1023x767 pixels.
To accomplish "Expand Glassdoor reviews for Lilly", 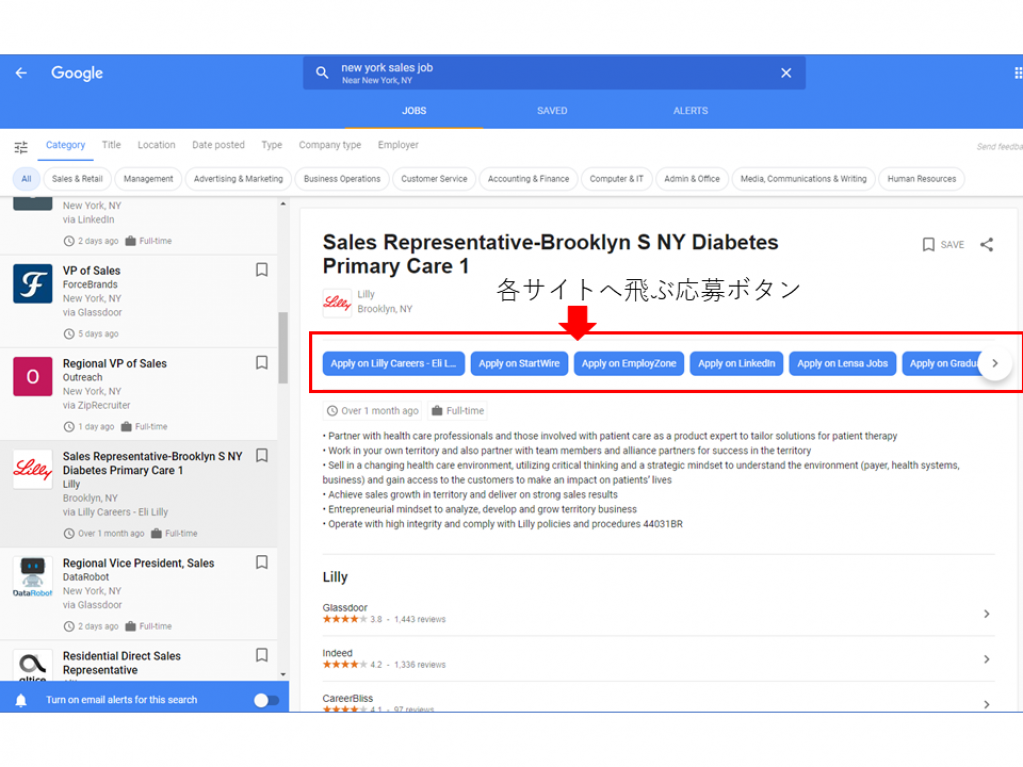I will point(986,614).
